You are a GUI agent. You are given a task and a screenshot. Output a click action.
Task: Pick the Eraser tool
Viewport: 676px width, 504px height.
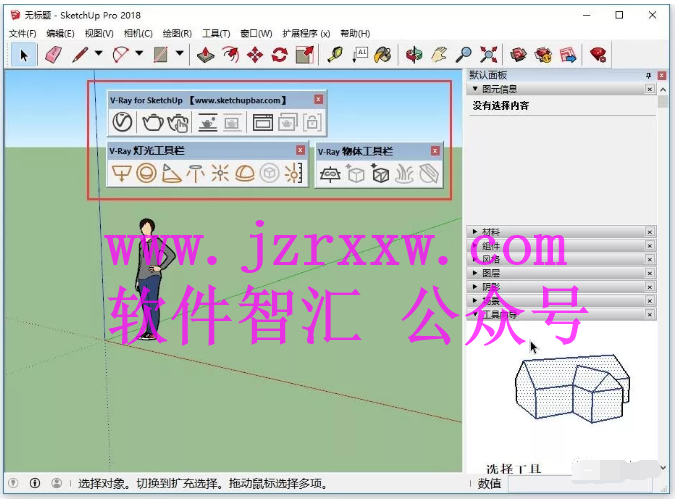click(x=53, y=55)
